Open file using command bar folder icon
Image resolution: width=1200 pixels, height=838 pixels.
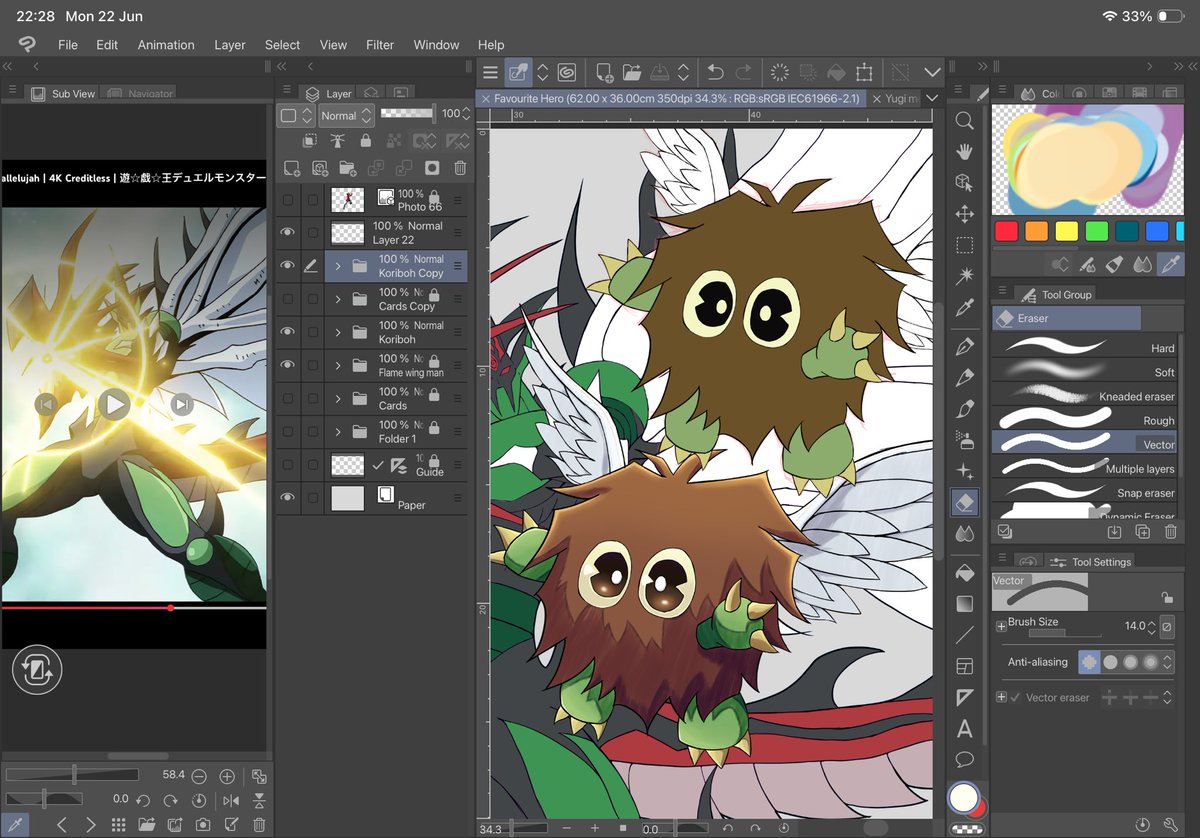click(x=631, y=72)
